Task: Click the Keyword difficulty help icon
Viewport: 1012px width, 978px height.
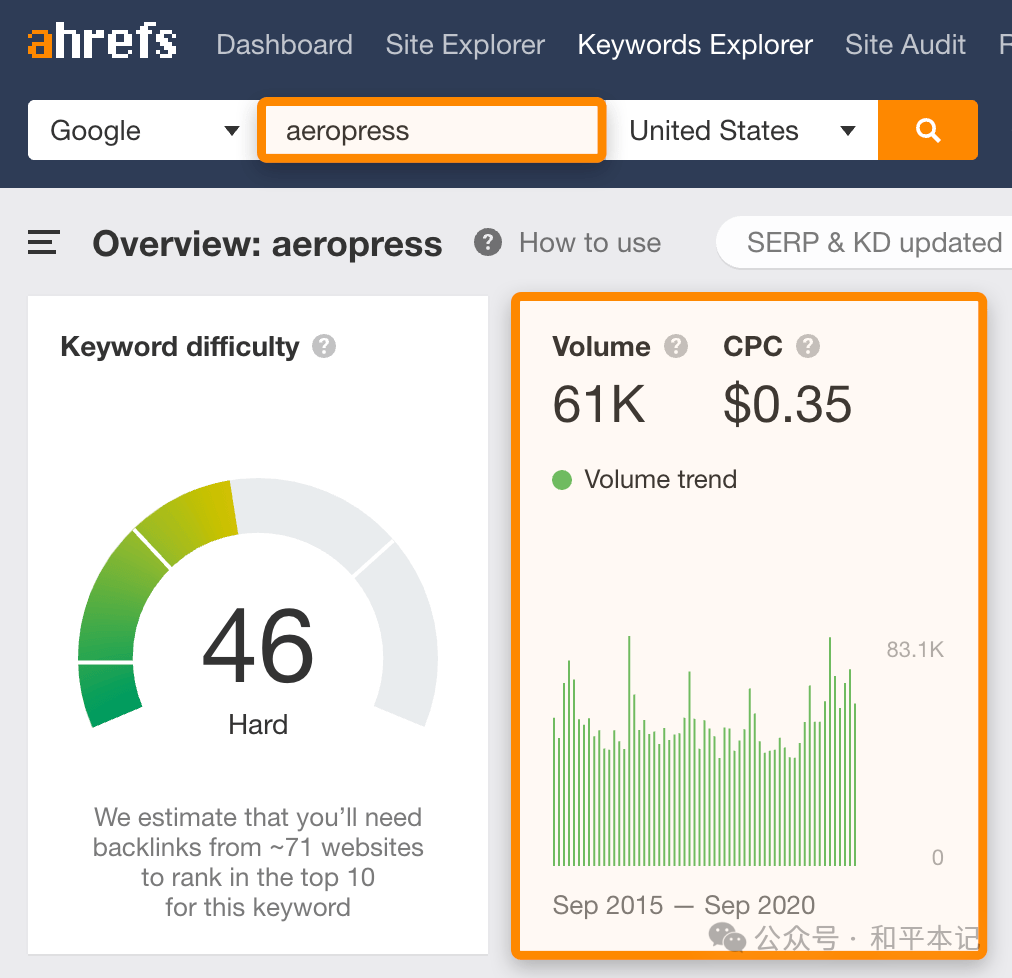Action: point(324,347)
